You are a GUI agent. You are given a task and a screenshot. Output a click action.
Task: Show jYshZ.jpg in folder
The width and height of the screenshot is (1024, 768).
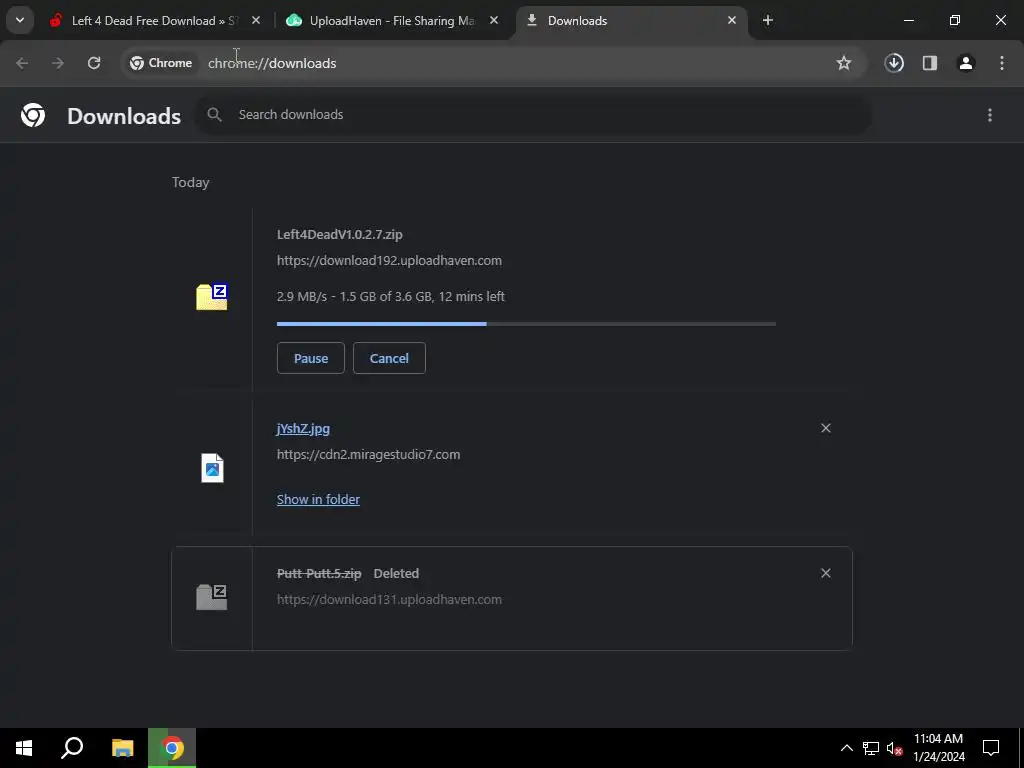318,499
